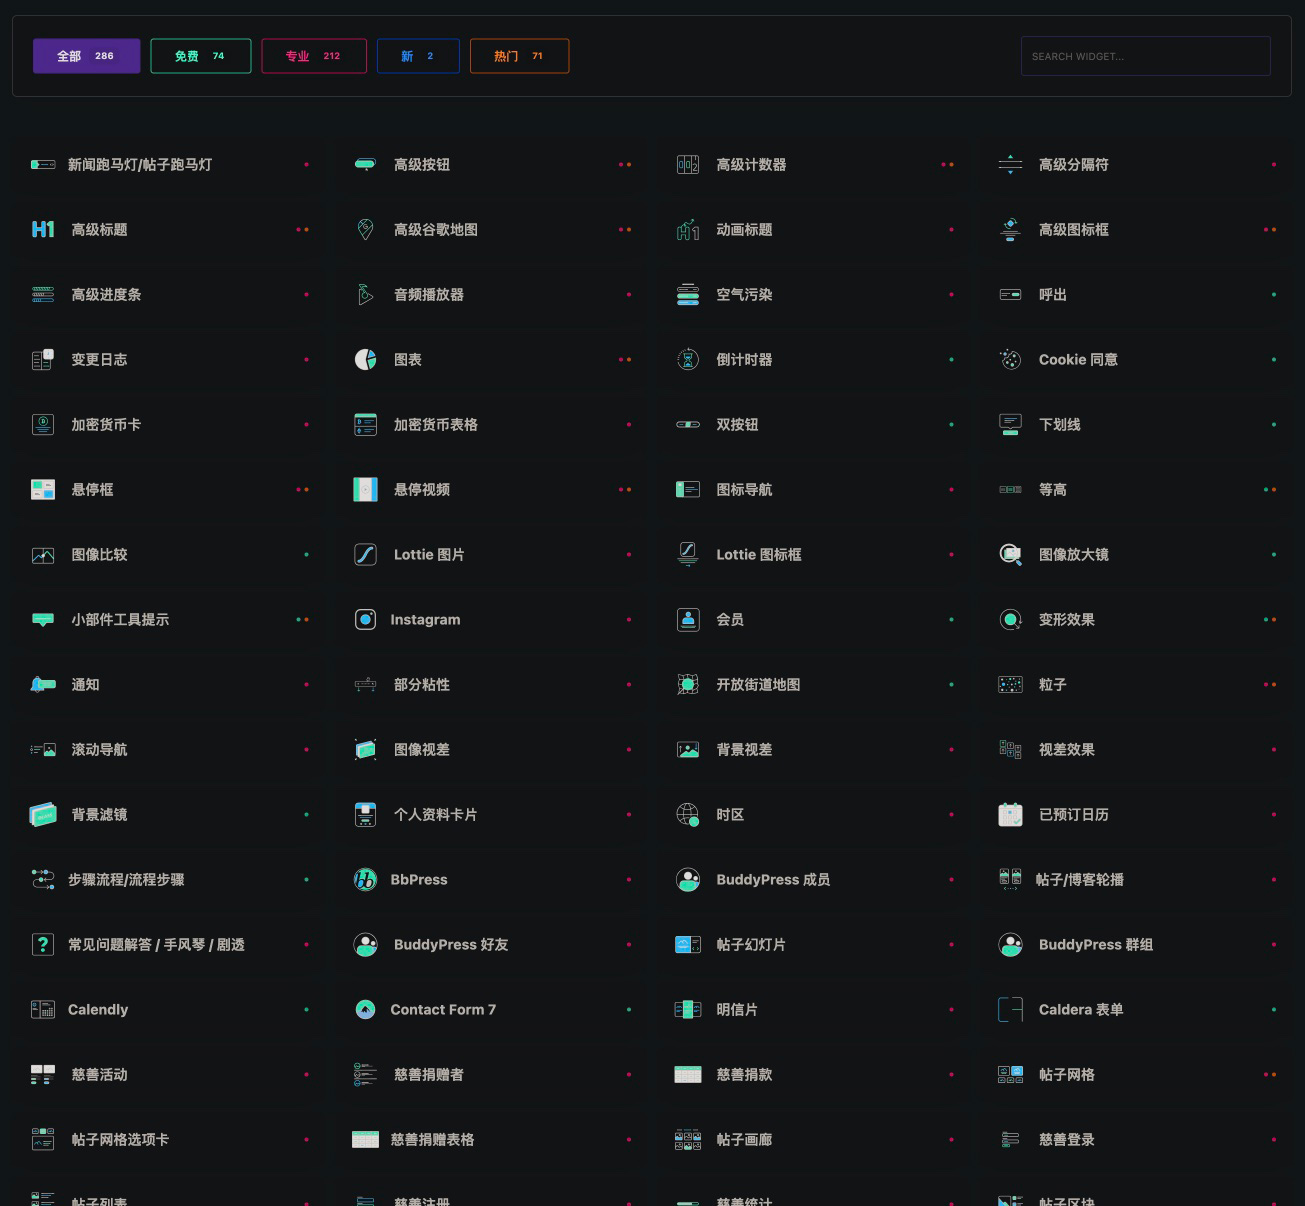Click the 加密货币卡 icon
Screen dimensions: 1305x1206
43,424
